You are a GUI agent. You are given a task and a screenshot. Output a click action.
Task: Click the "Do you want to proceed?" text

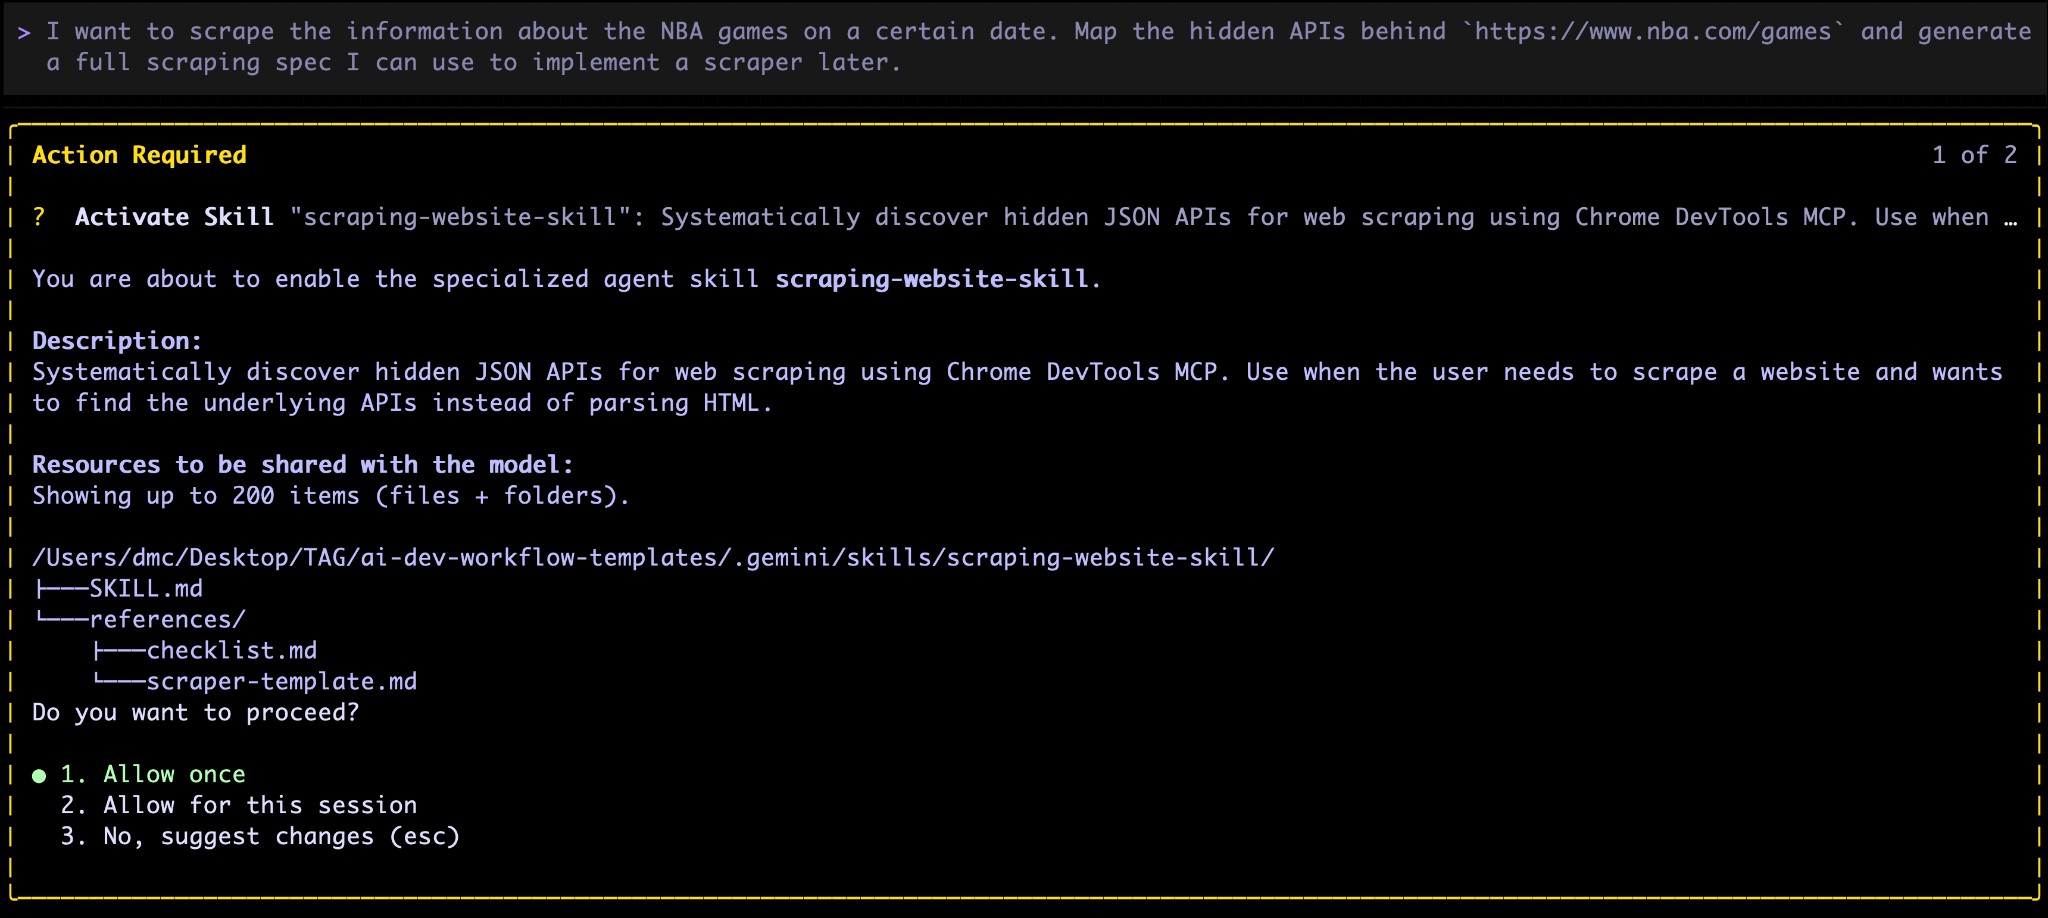196,712
